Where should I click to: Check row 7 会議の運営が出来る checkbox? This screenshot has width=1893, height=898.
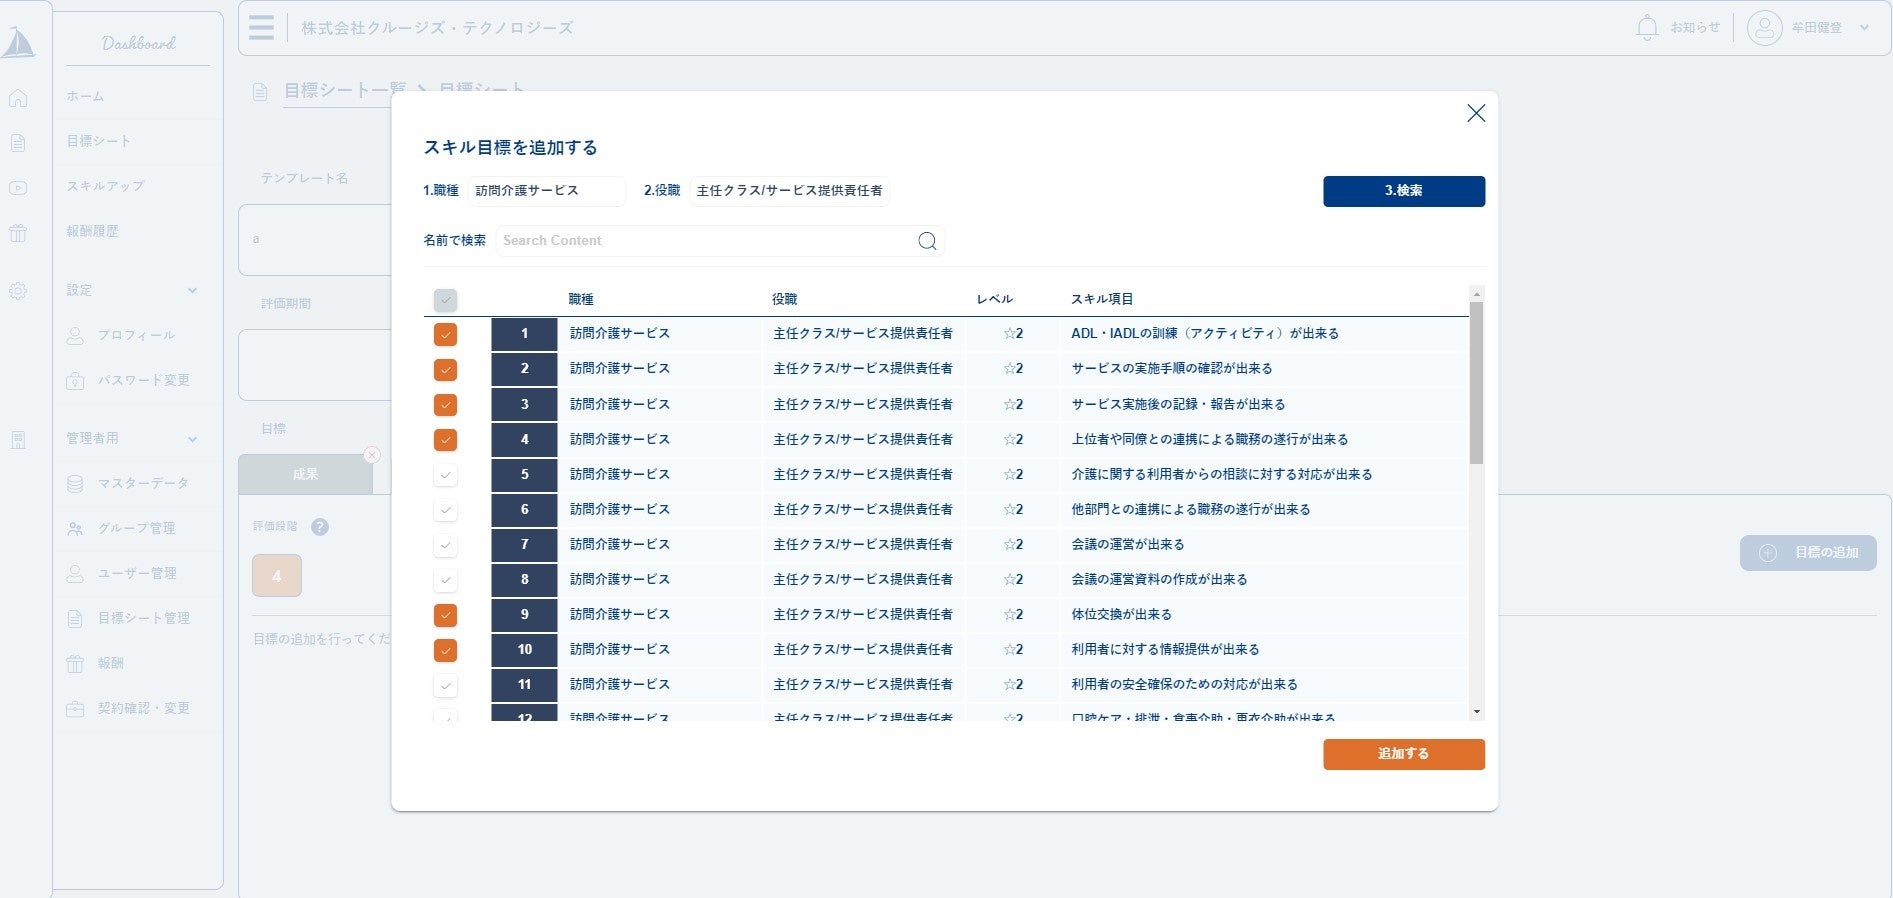pos(446,545)
